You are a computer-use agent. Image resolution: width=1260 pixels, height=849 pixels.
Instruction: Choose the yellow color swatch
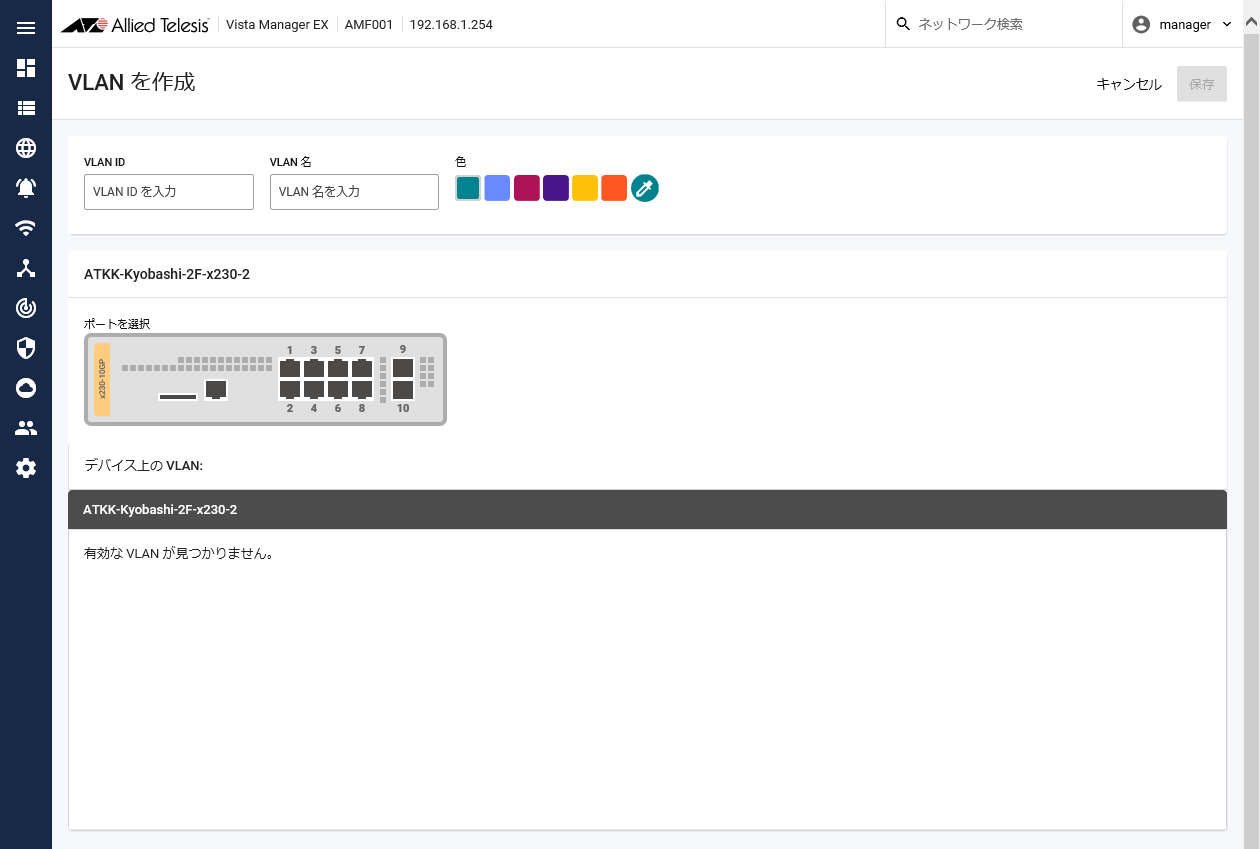(585, 188)
